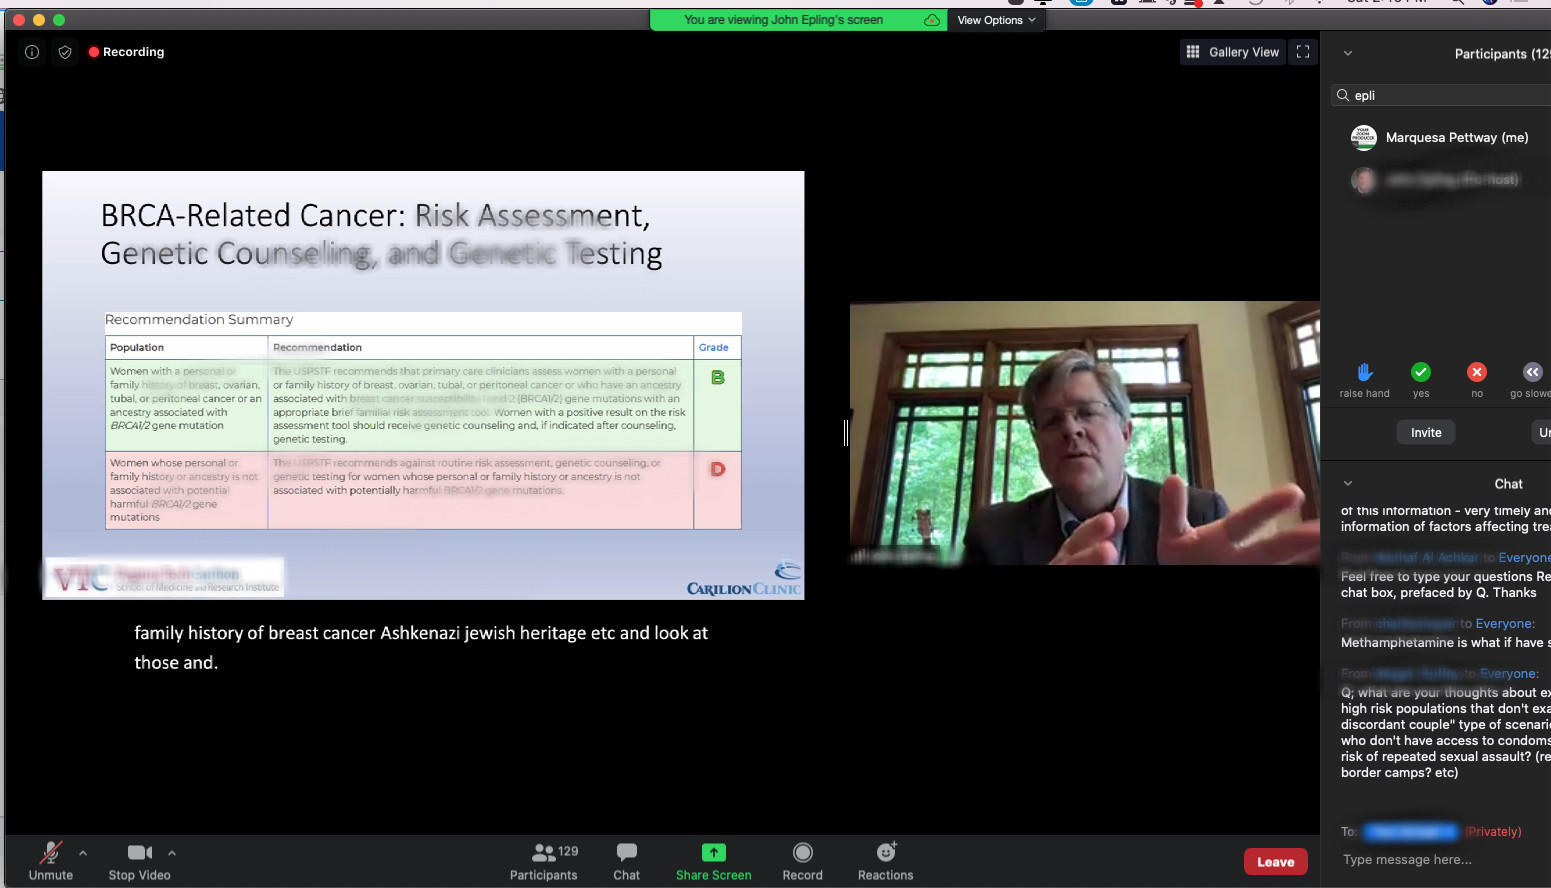Send the red 'no' response

pos(1476,372)
